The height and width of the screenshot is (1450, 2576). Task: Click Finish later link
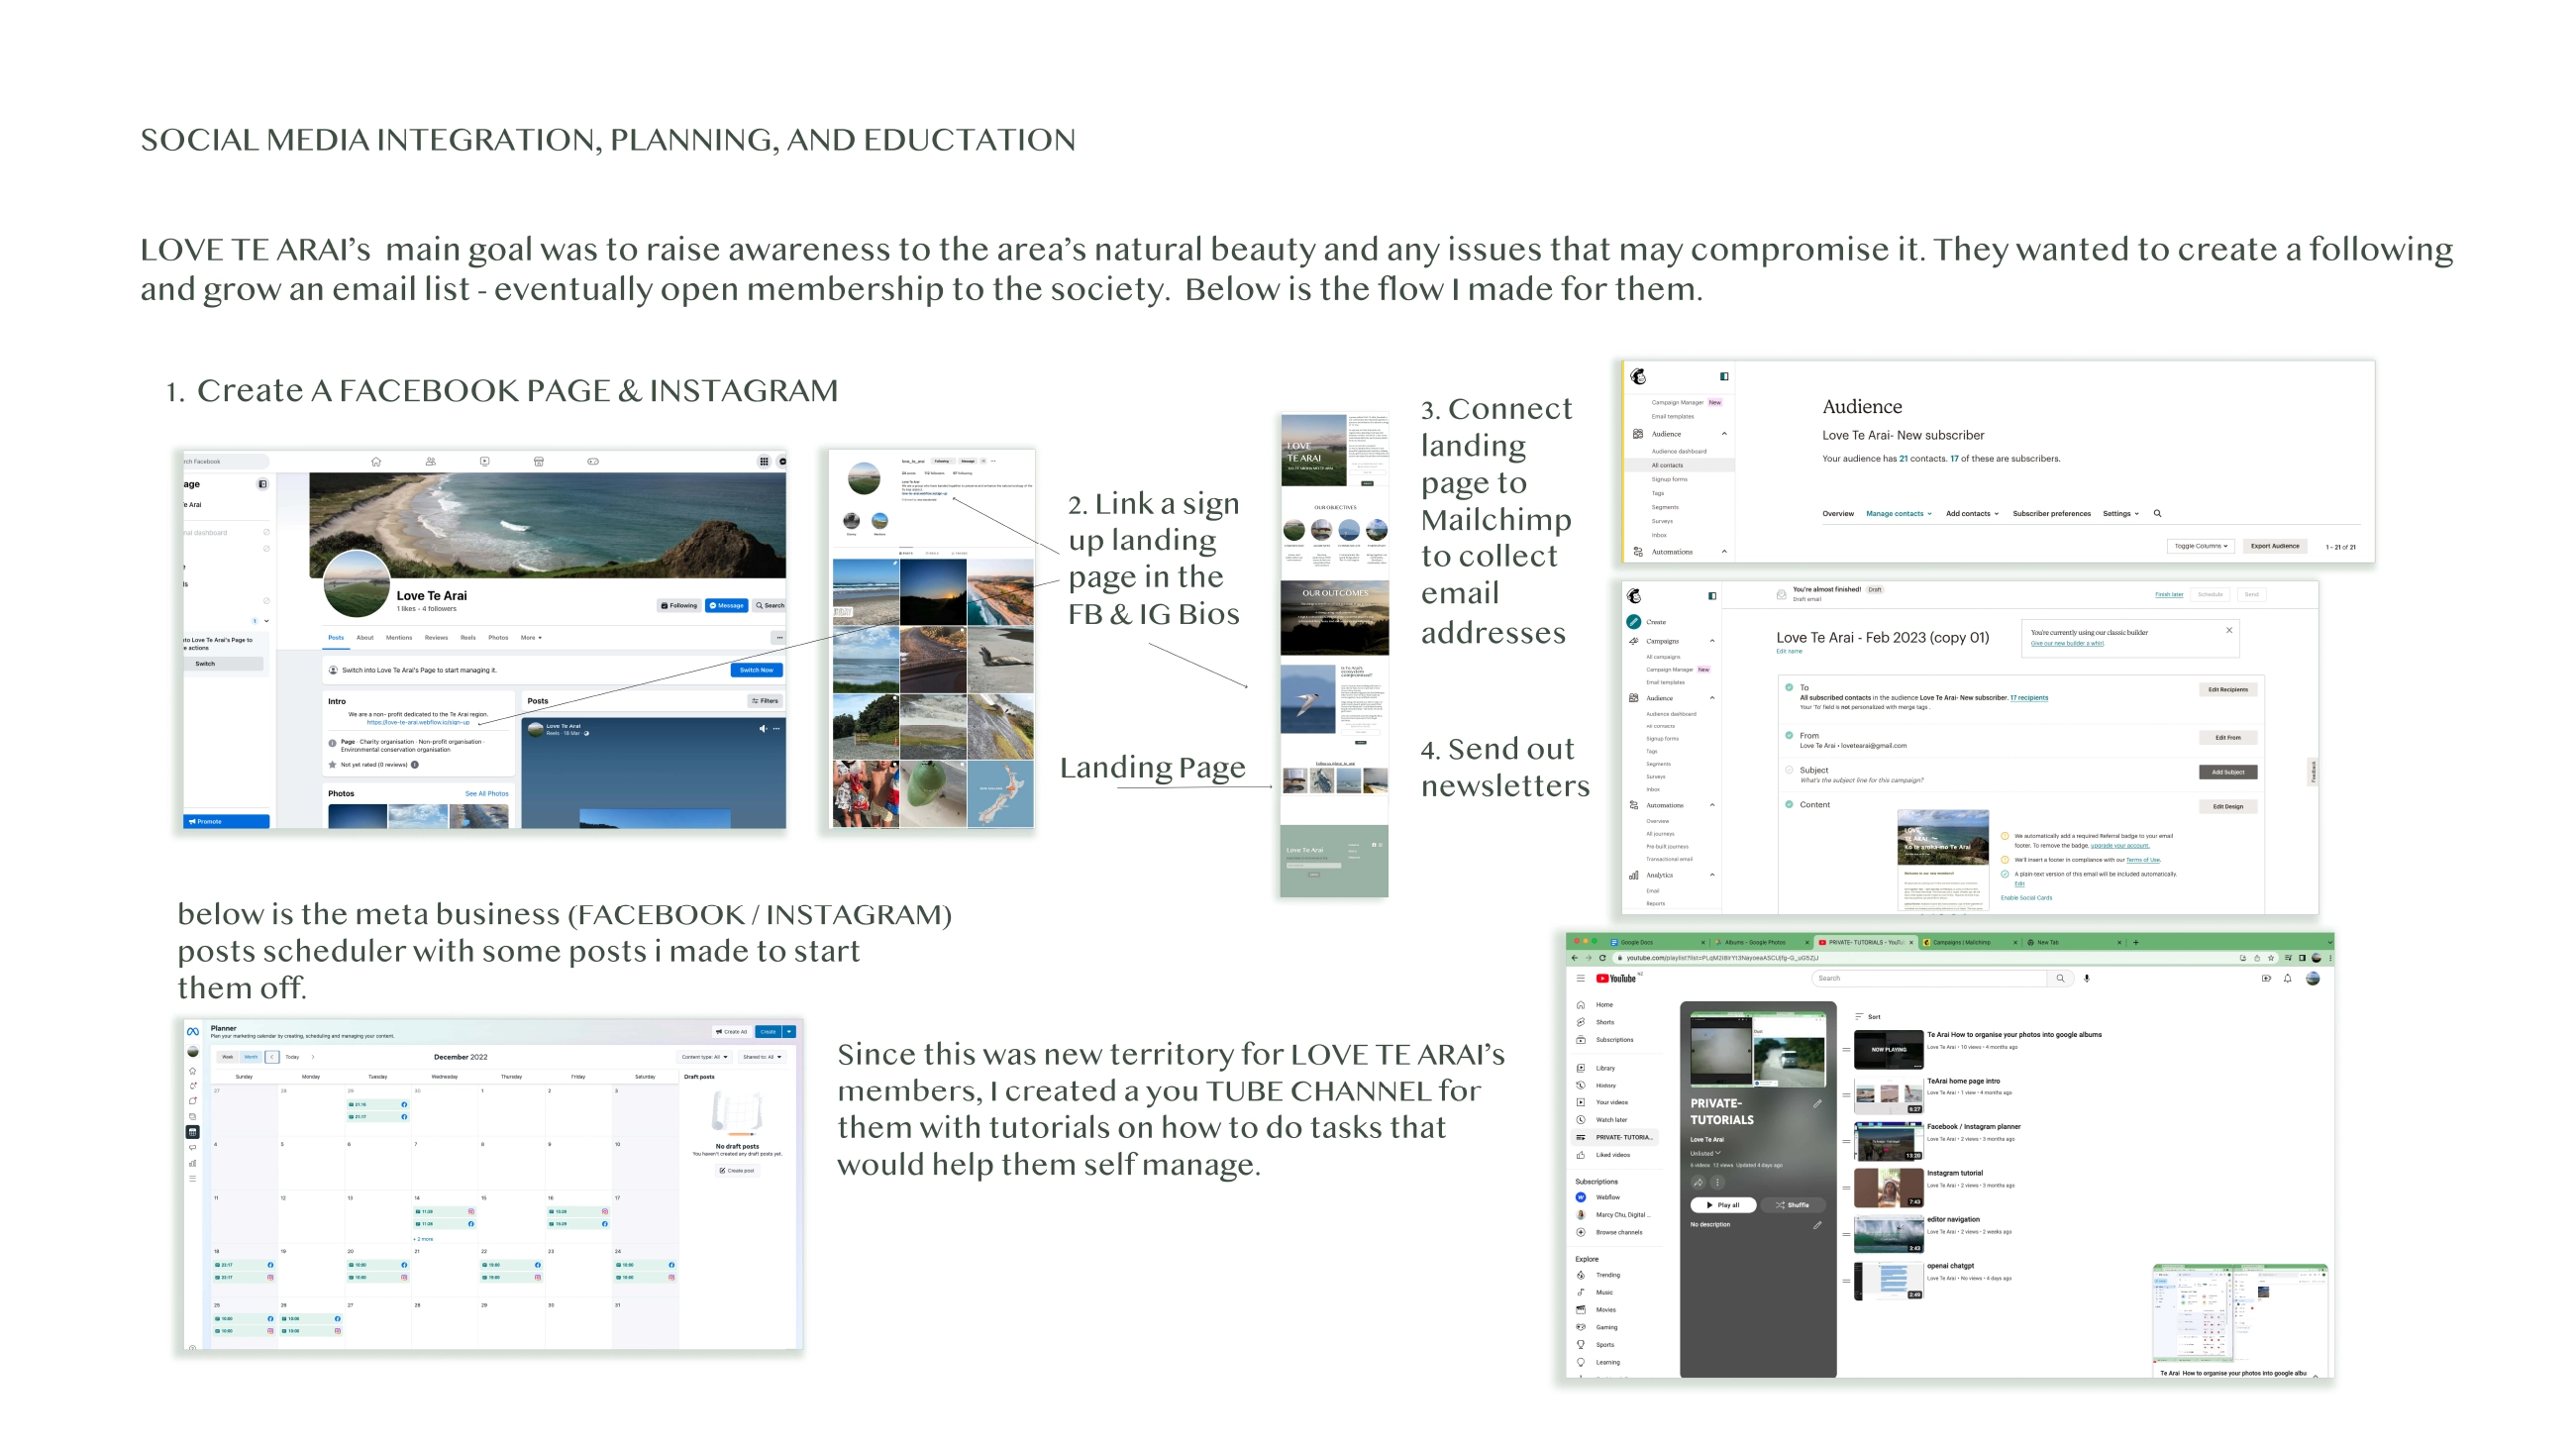coord(2169,594)
